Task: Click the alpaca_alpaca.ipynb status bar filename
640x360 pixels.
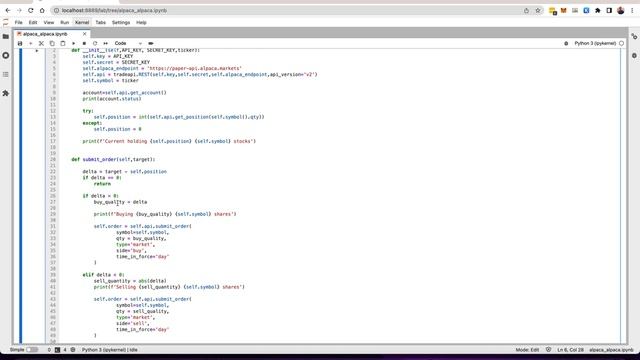Action: (x=611, y=350)
